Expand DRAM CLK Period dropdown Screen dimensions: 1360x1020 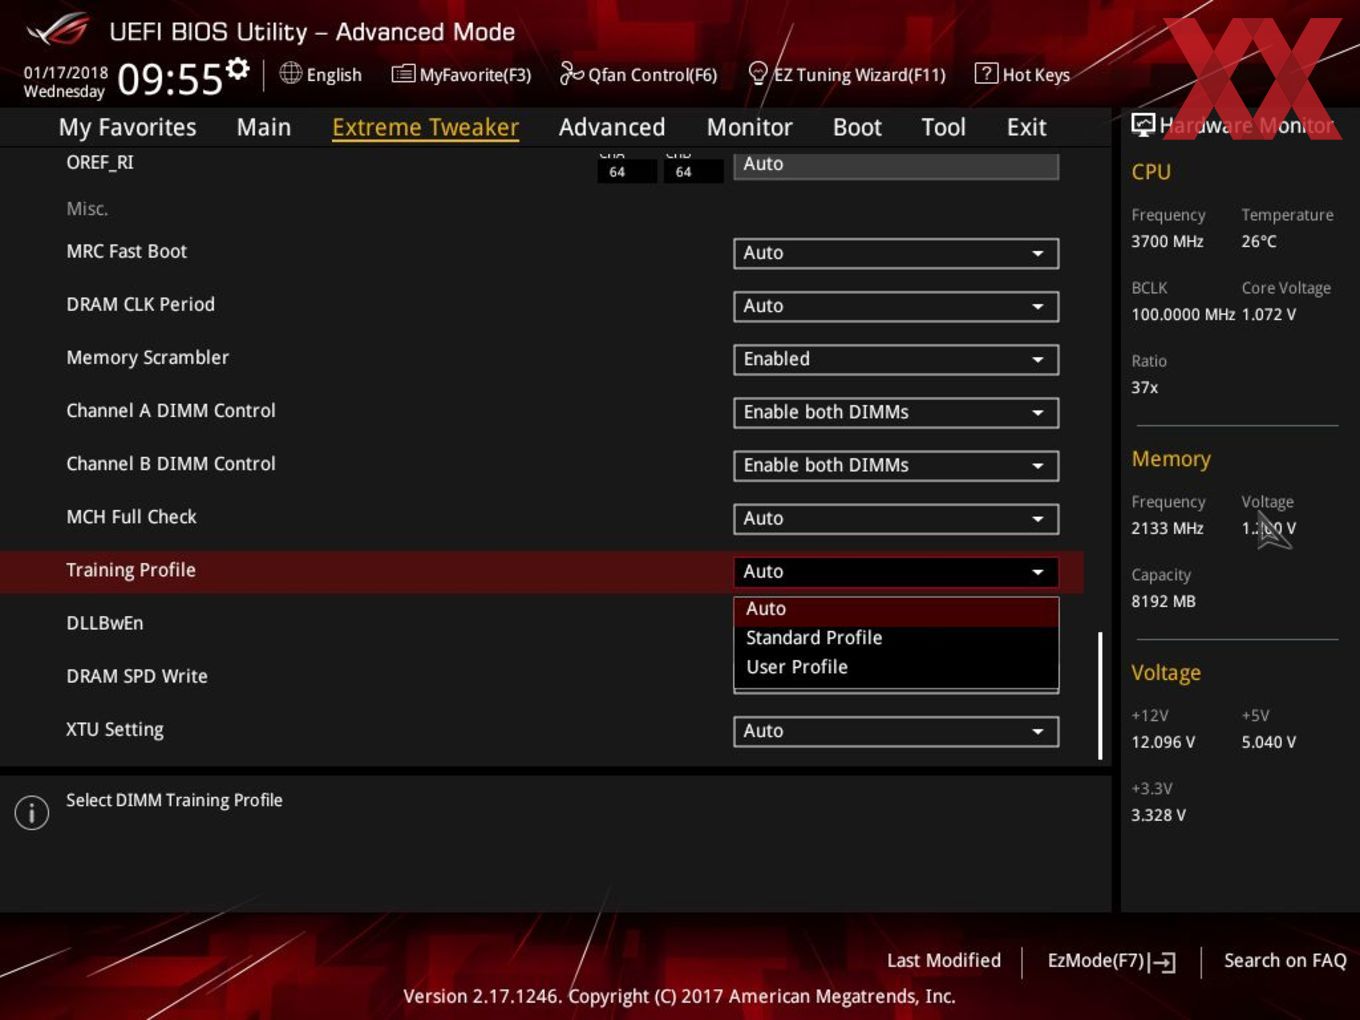896,306
